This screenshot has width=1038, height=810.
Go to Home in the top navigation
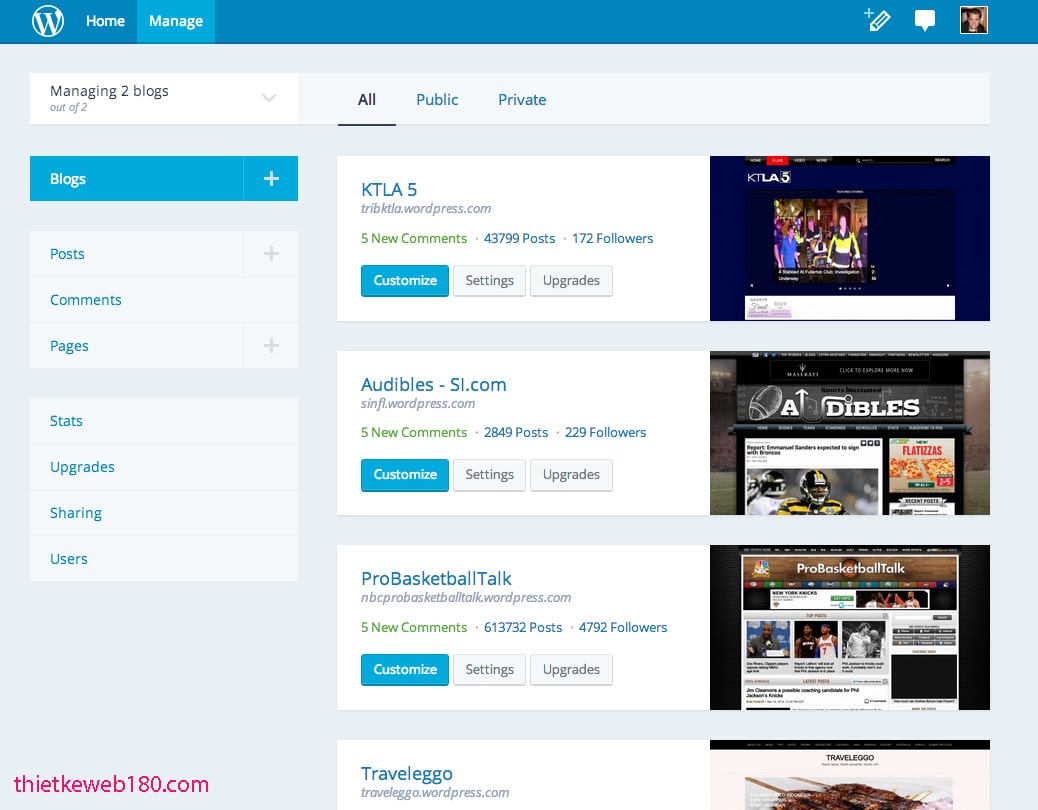[x=105, y=20]
